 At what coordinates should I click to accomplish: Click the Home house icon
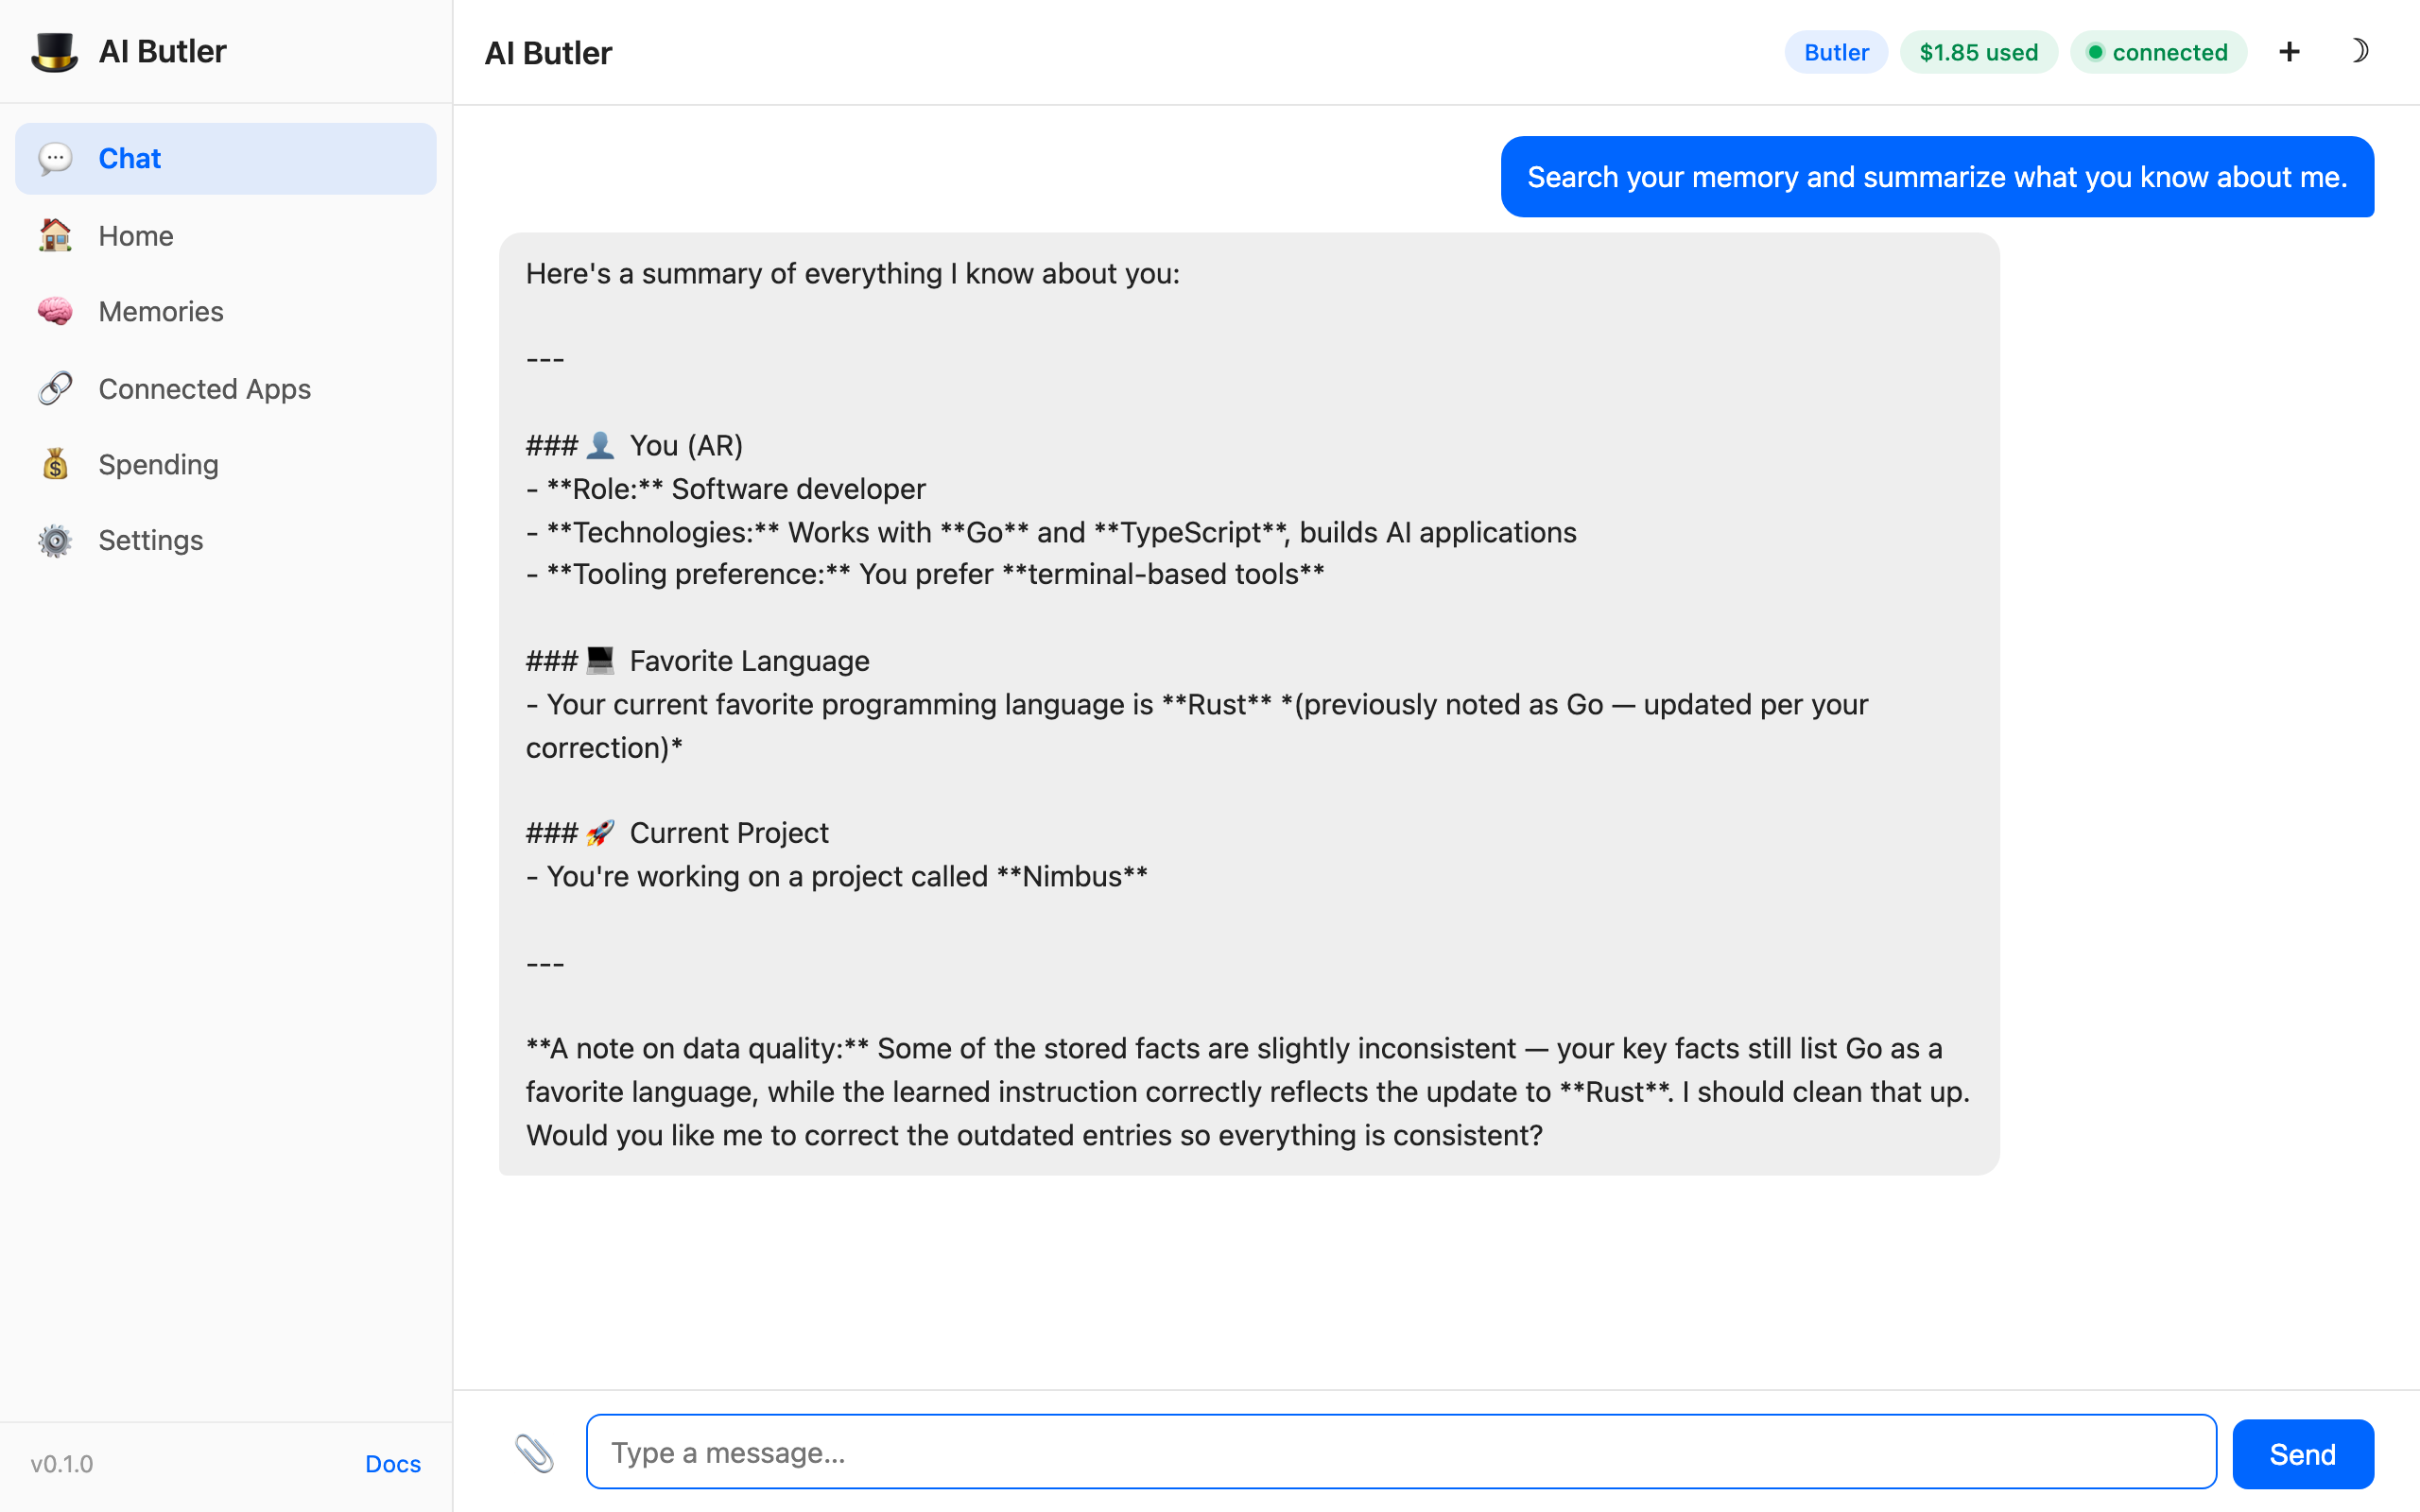tap(55, 235)
